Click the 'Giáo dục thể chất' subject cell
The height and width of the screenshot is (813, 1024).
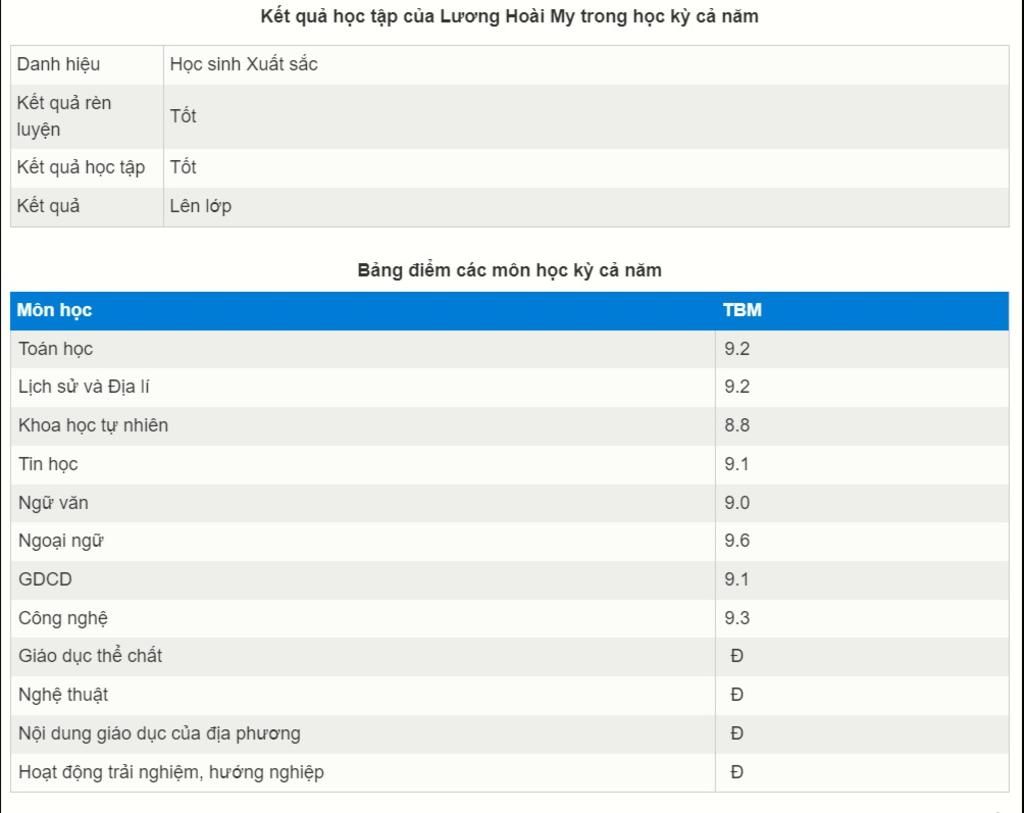[x=90, y=656]
